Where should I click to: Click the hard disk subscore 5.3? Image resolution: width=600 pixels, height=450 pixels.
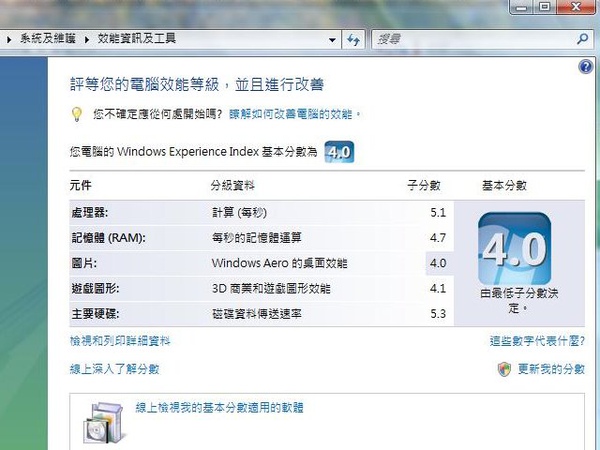click(x=438, y=314)
